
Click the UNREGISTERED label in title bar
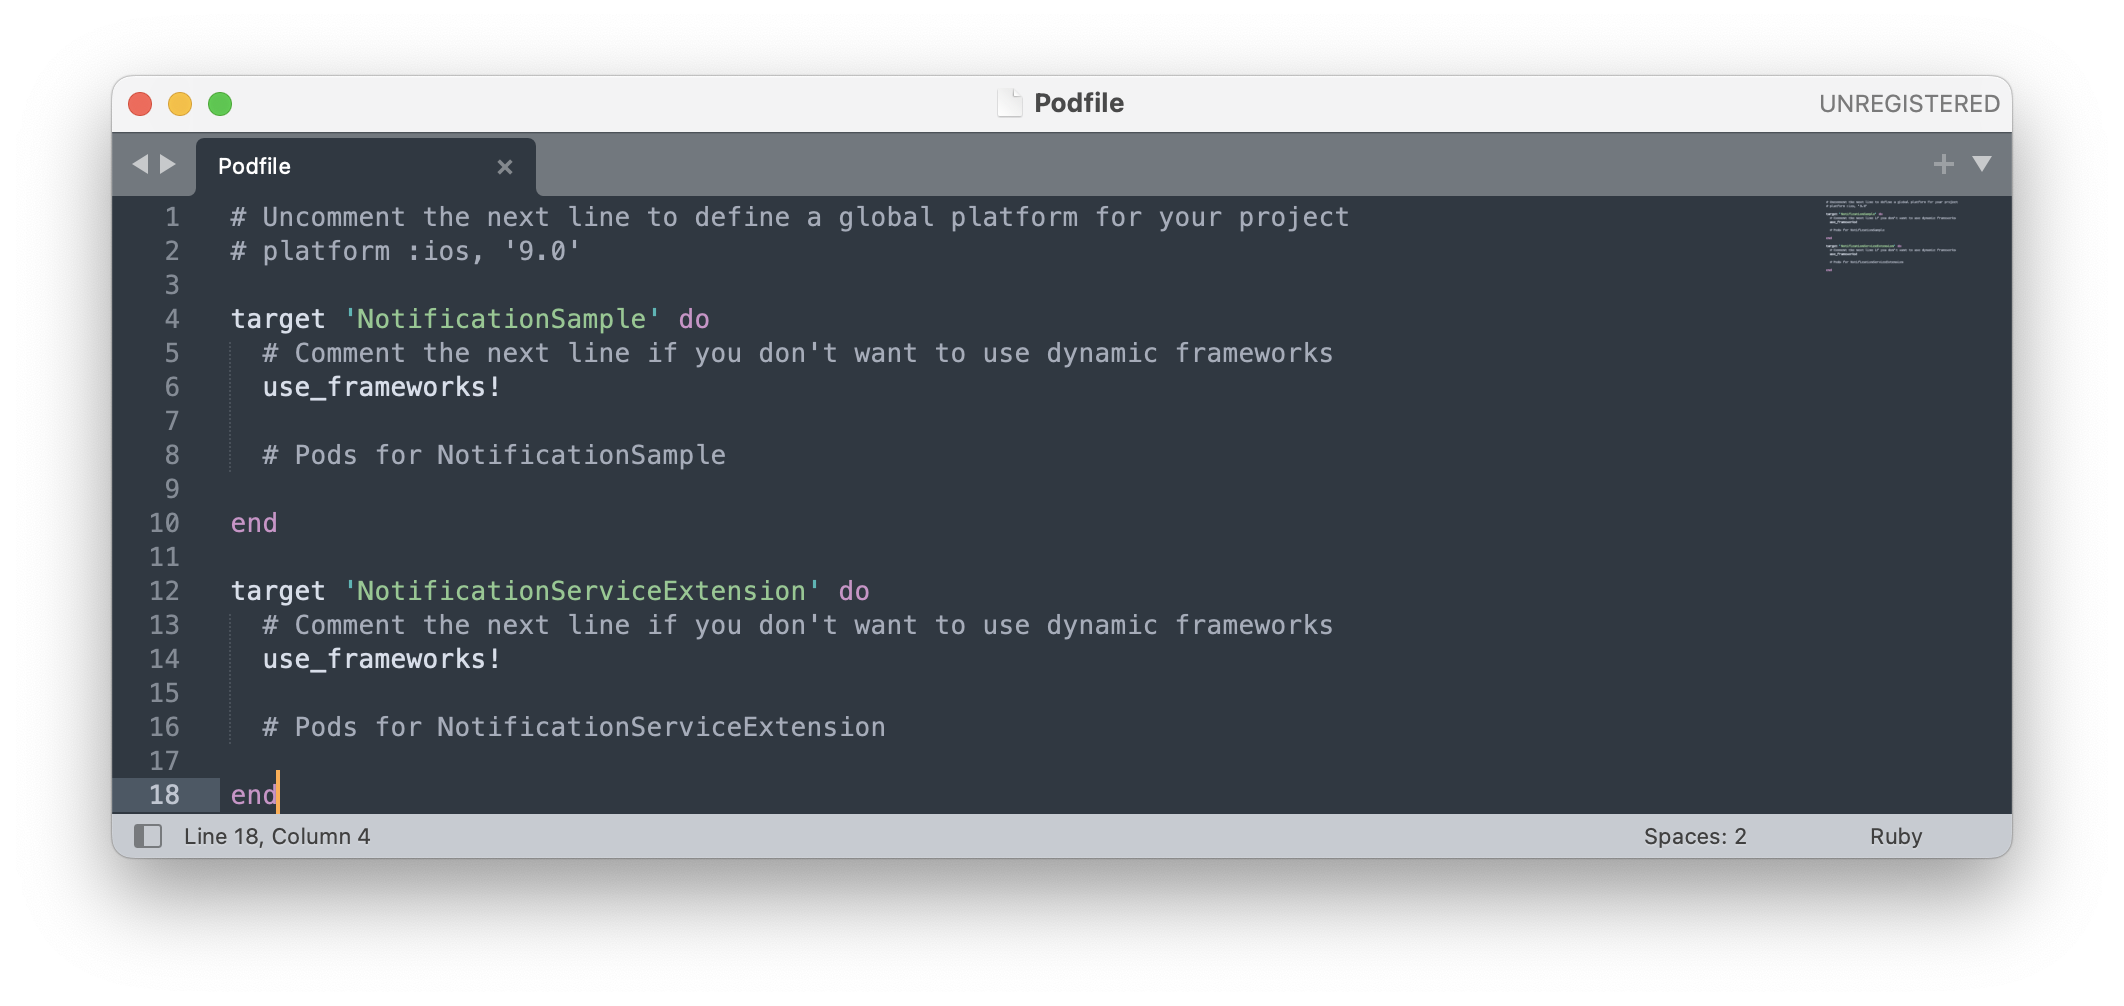(1908, 104)
